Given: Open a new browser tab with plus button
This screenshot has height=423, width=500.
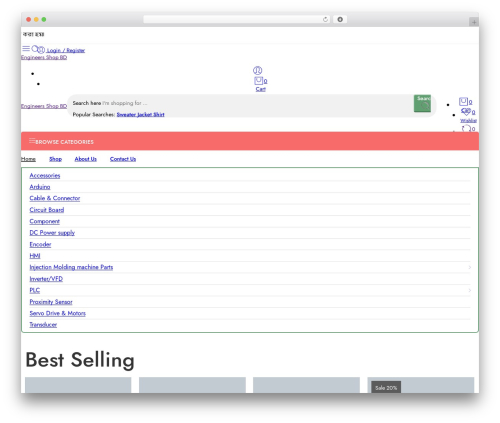Looking at the screenshot, I should click(x=474, y=22).
